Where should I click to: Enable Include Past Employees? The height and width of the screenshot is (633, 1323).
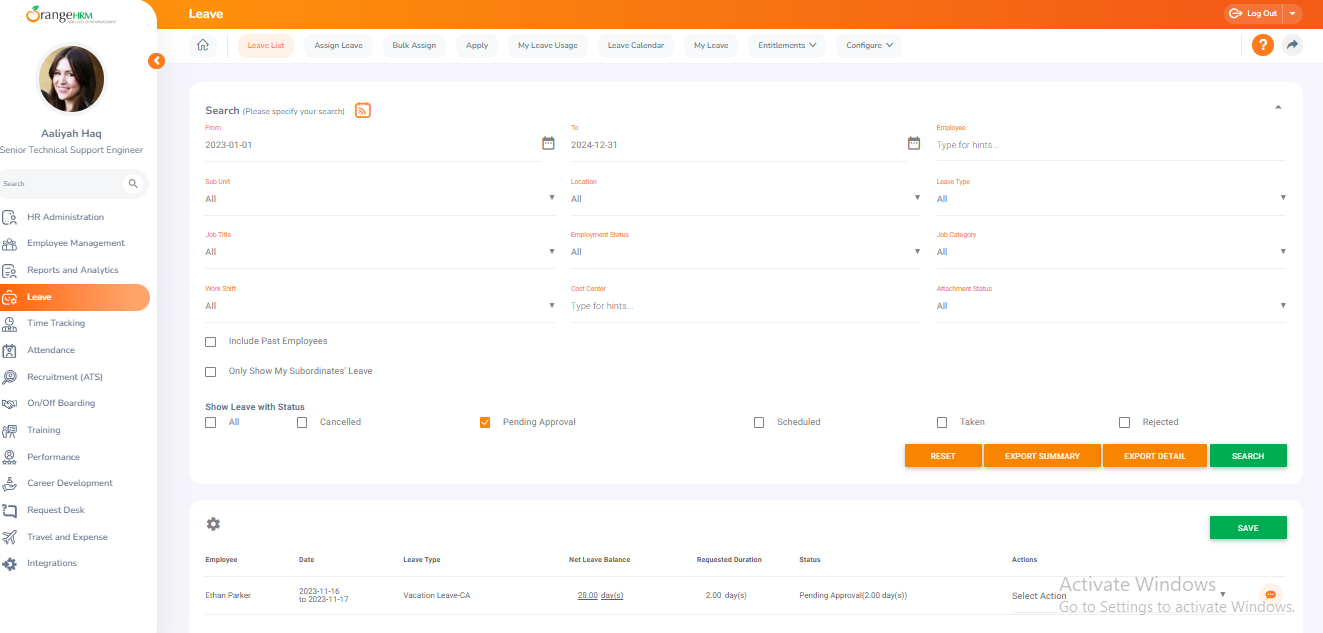pyautogui.click(x=210, y=341)
